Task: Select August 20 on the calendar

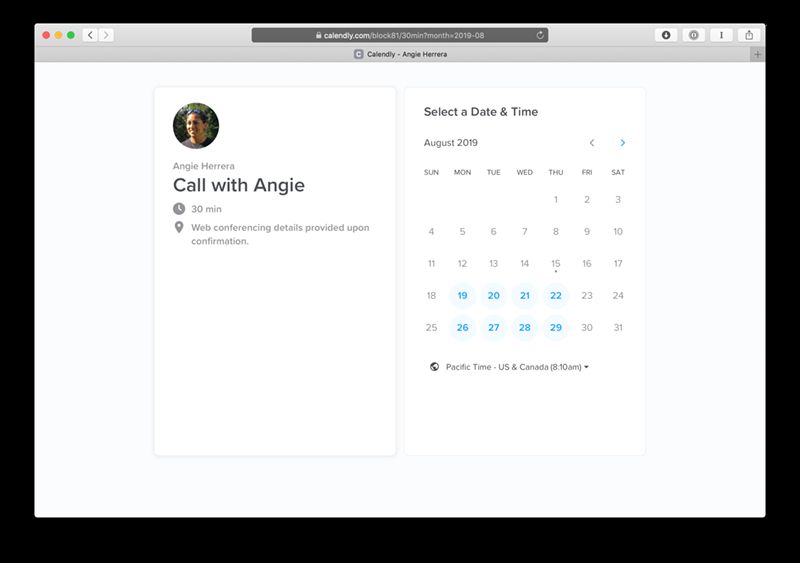Action: click(x=493, y=296)
